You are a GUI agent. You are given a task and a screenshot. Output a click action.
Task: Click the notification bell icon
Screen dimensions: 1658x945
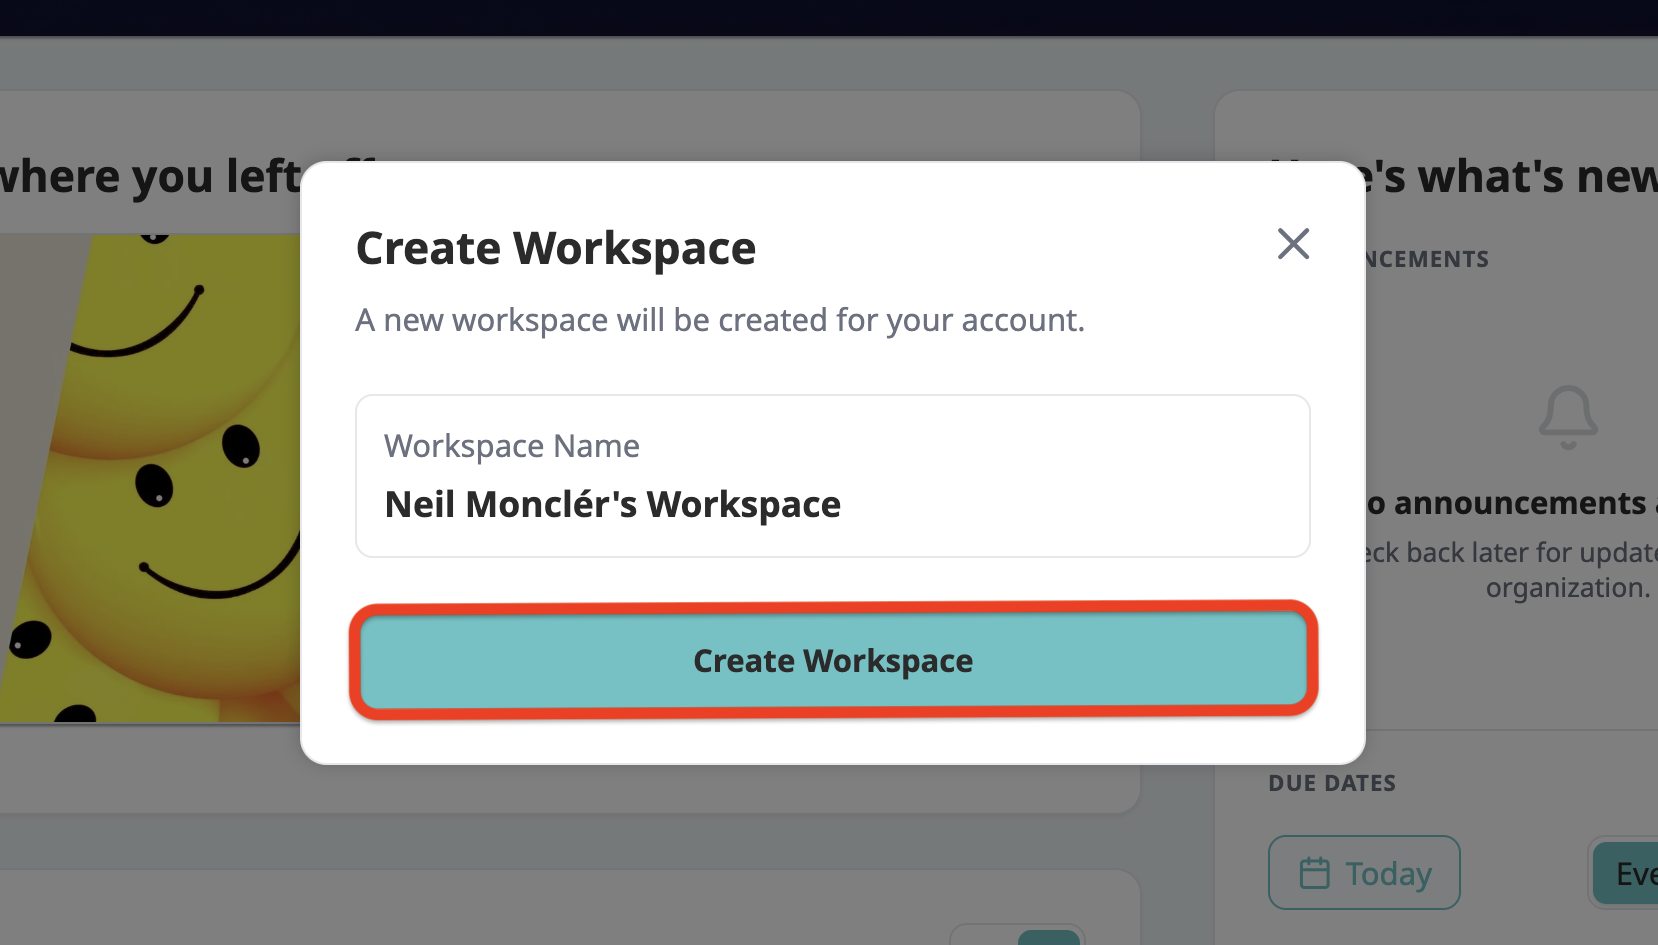[1568, 417]
